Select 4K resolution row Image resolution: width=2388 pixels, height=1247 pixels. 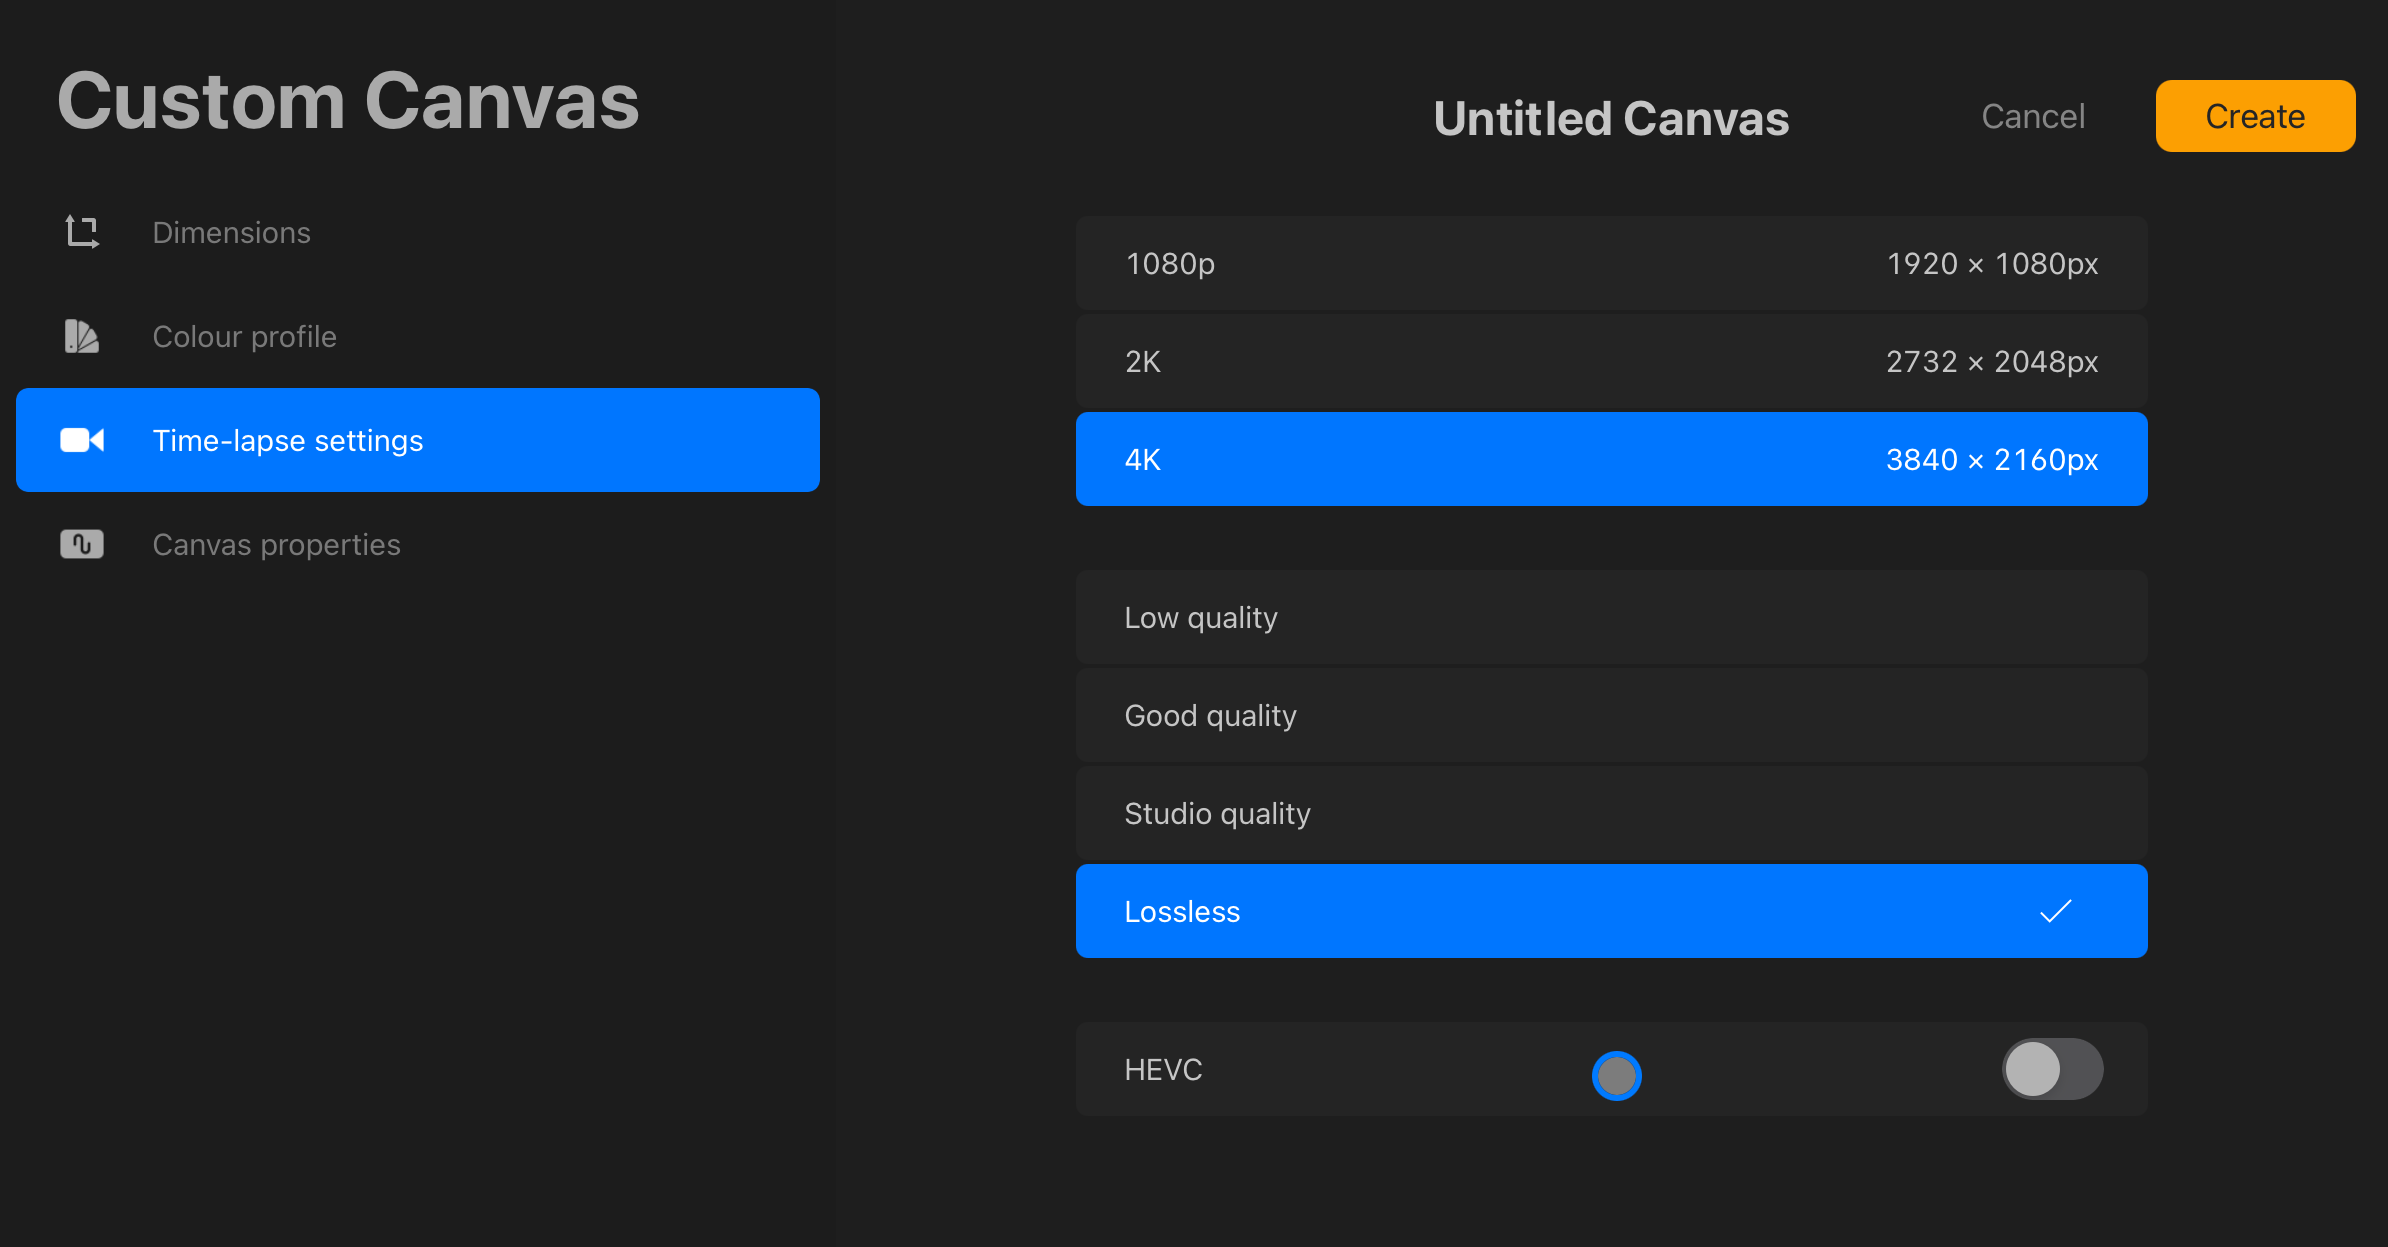[x=1610, y=460]
